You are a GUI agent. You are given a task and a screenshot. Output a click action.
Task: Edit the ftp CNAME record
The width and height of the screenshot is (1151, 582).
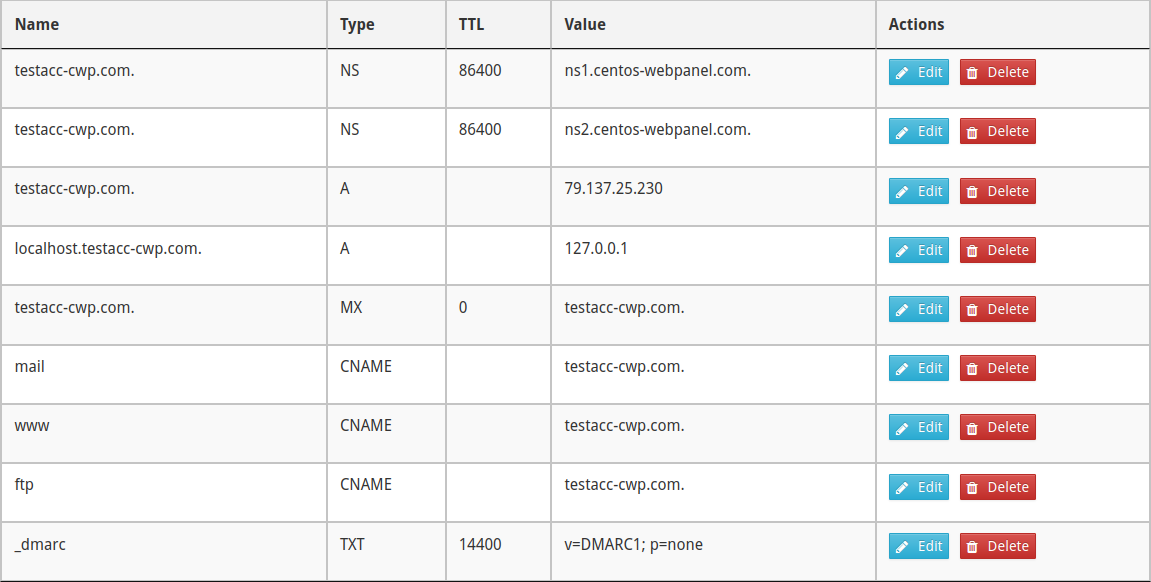pos(918,487)
